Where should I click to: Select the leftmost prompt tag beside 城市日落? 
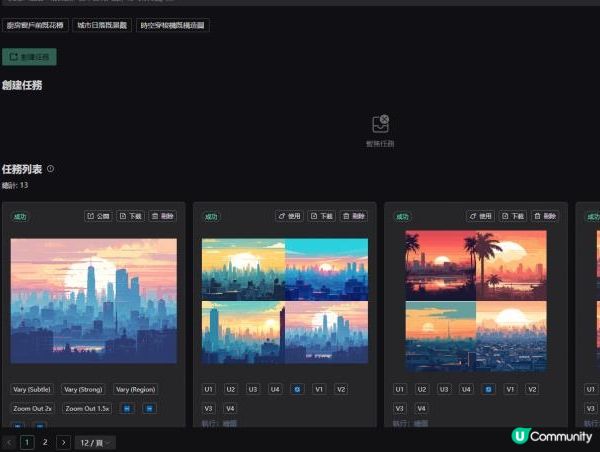pos(35,25)
